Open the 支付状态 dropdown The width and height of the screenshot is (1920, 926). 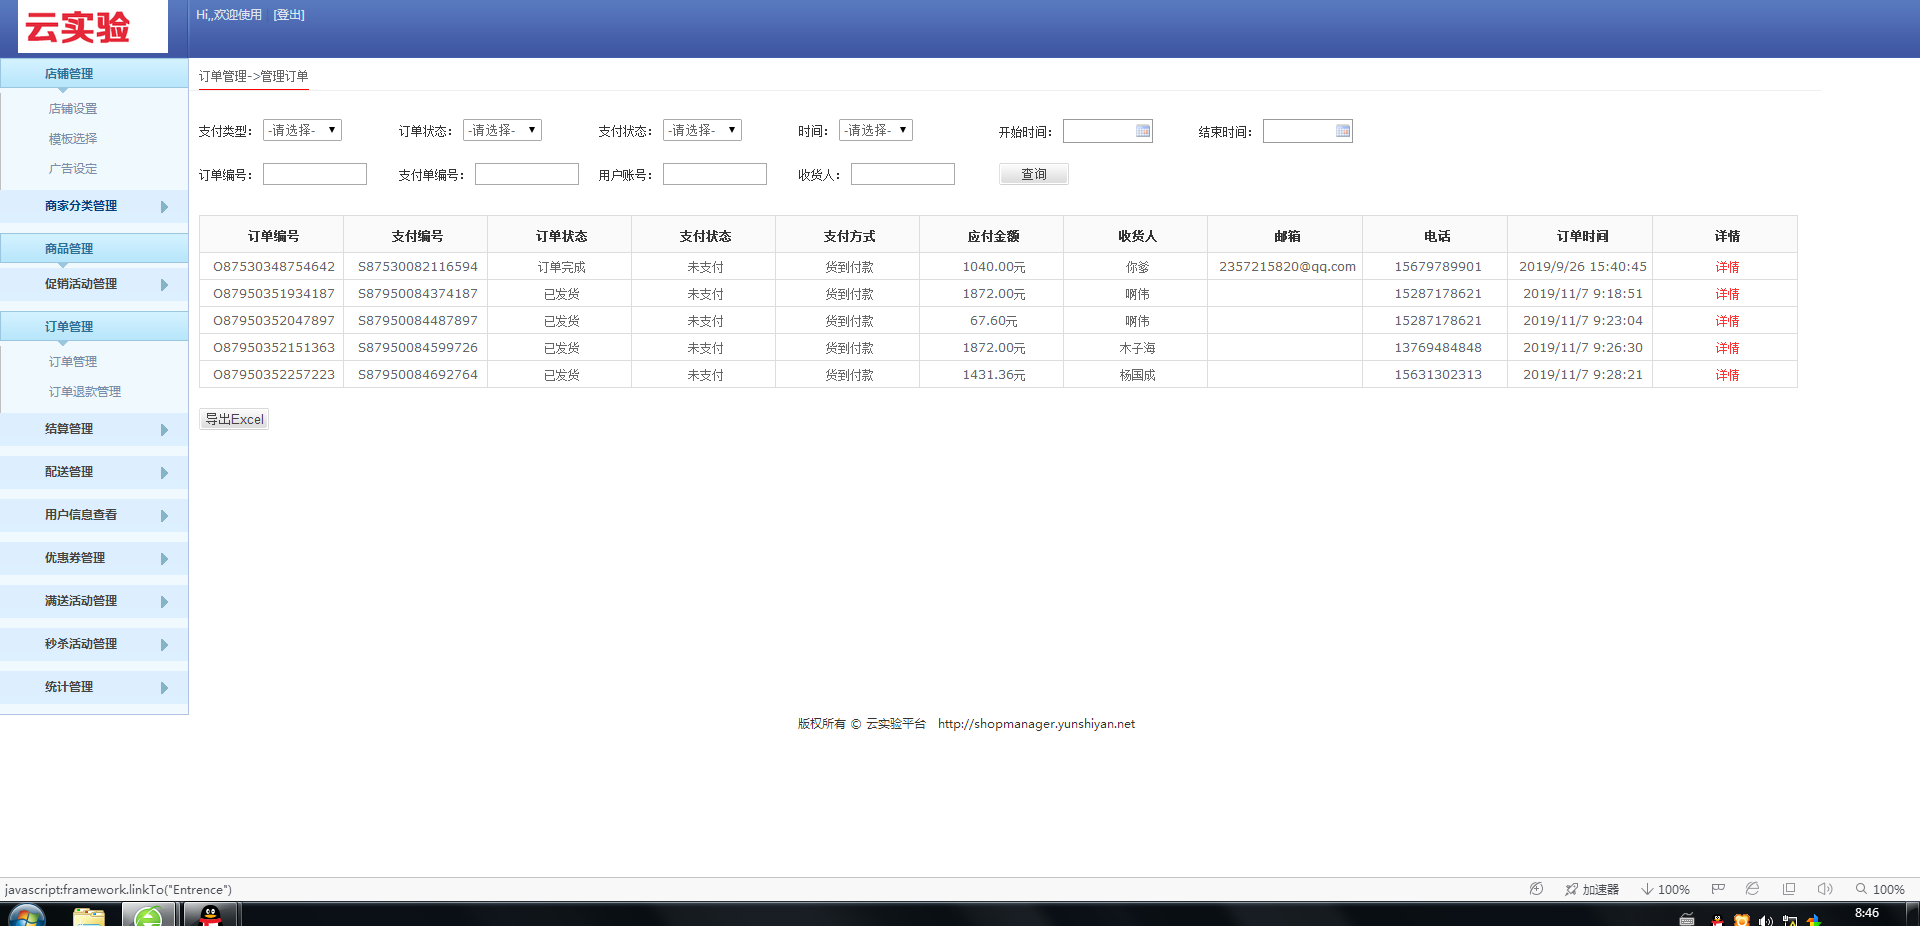(702, 130)
